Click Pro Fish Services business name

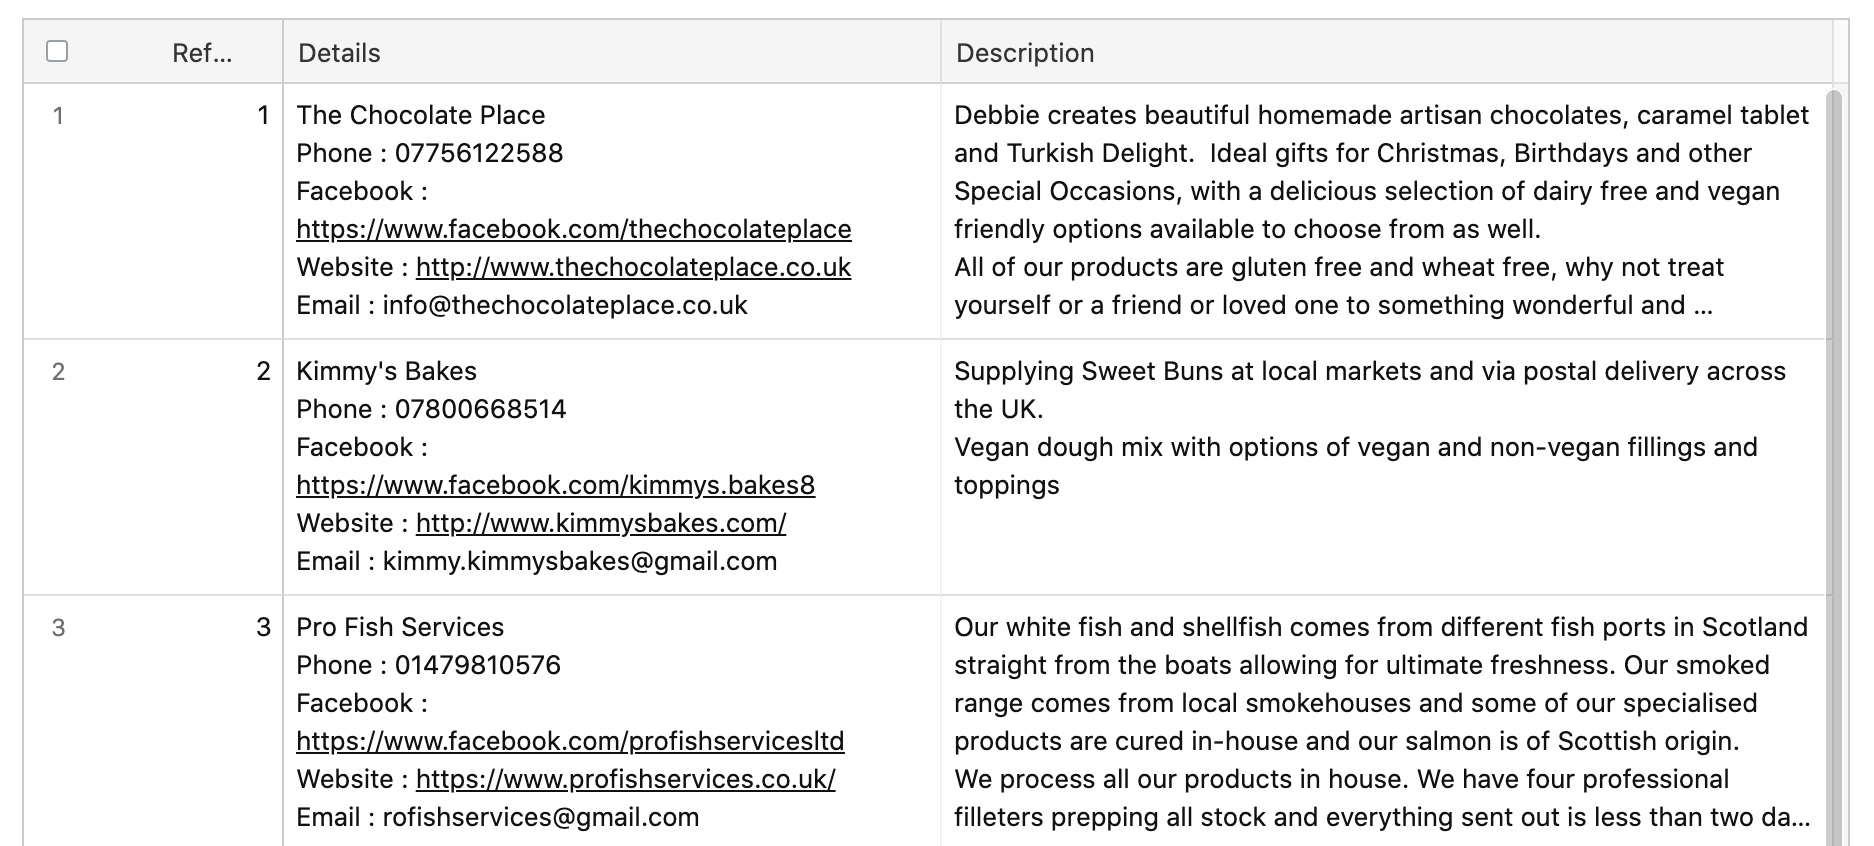coord(400,627)
